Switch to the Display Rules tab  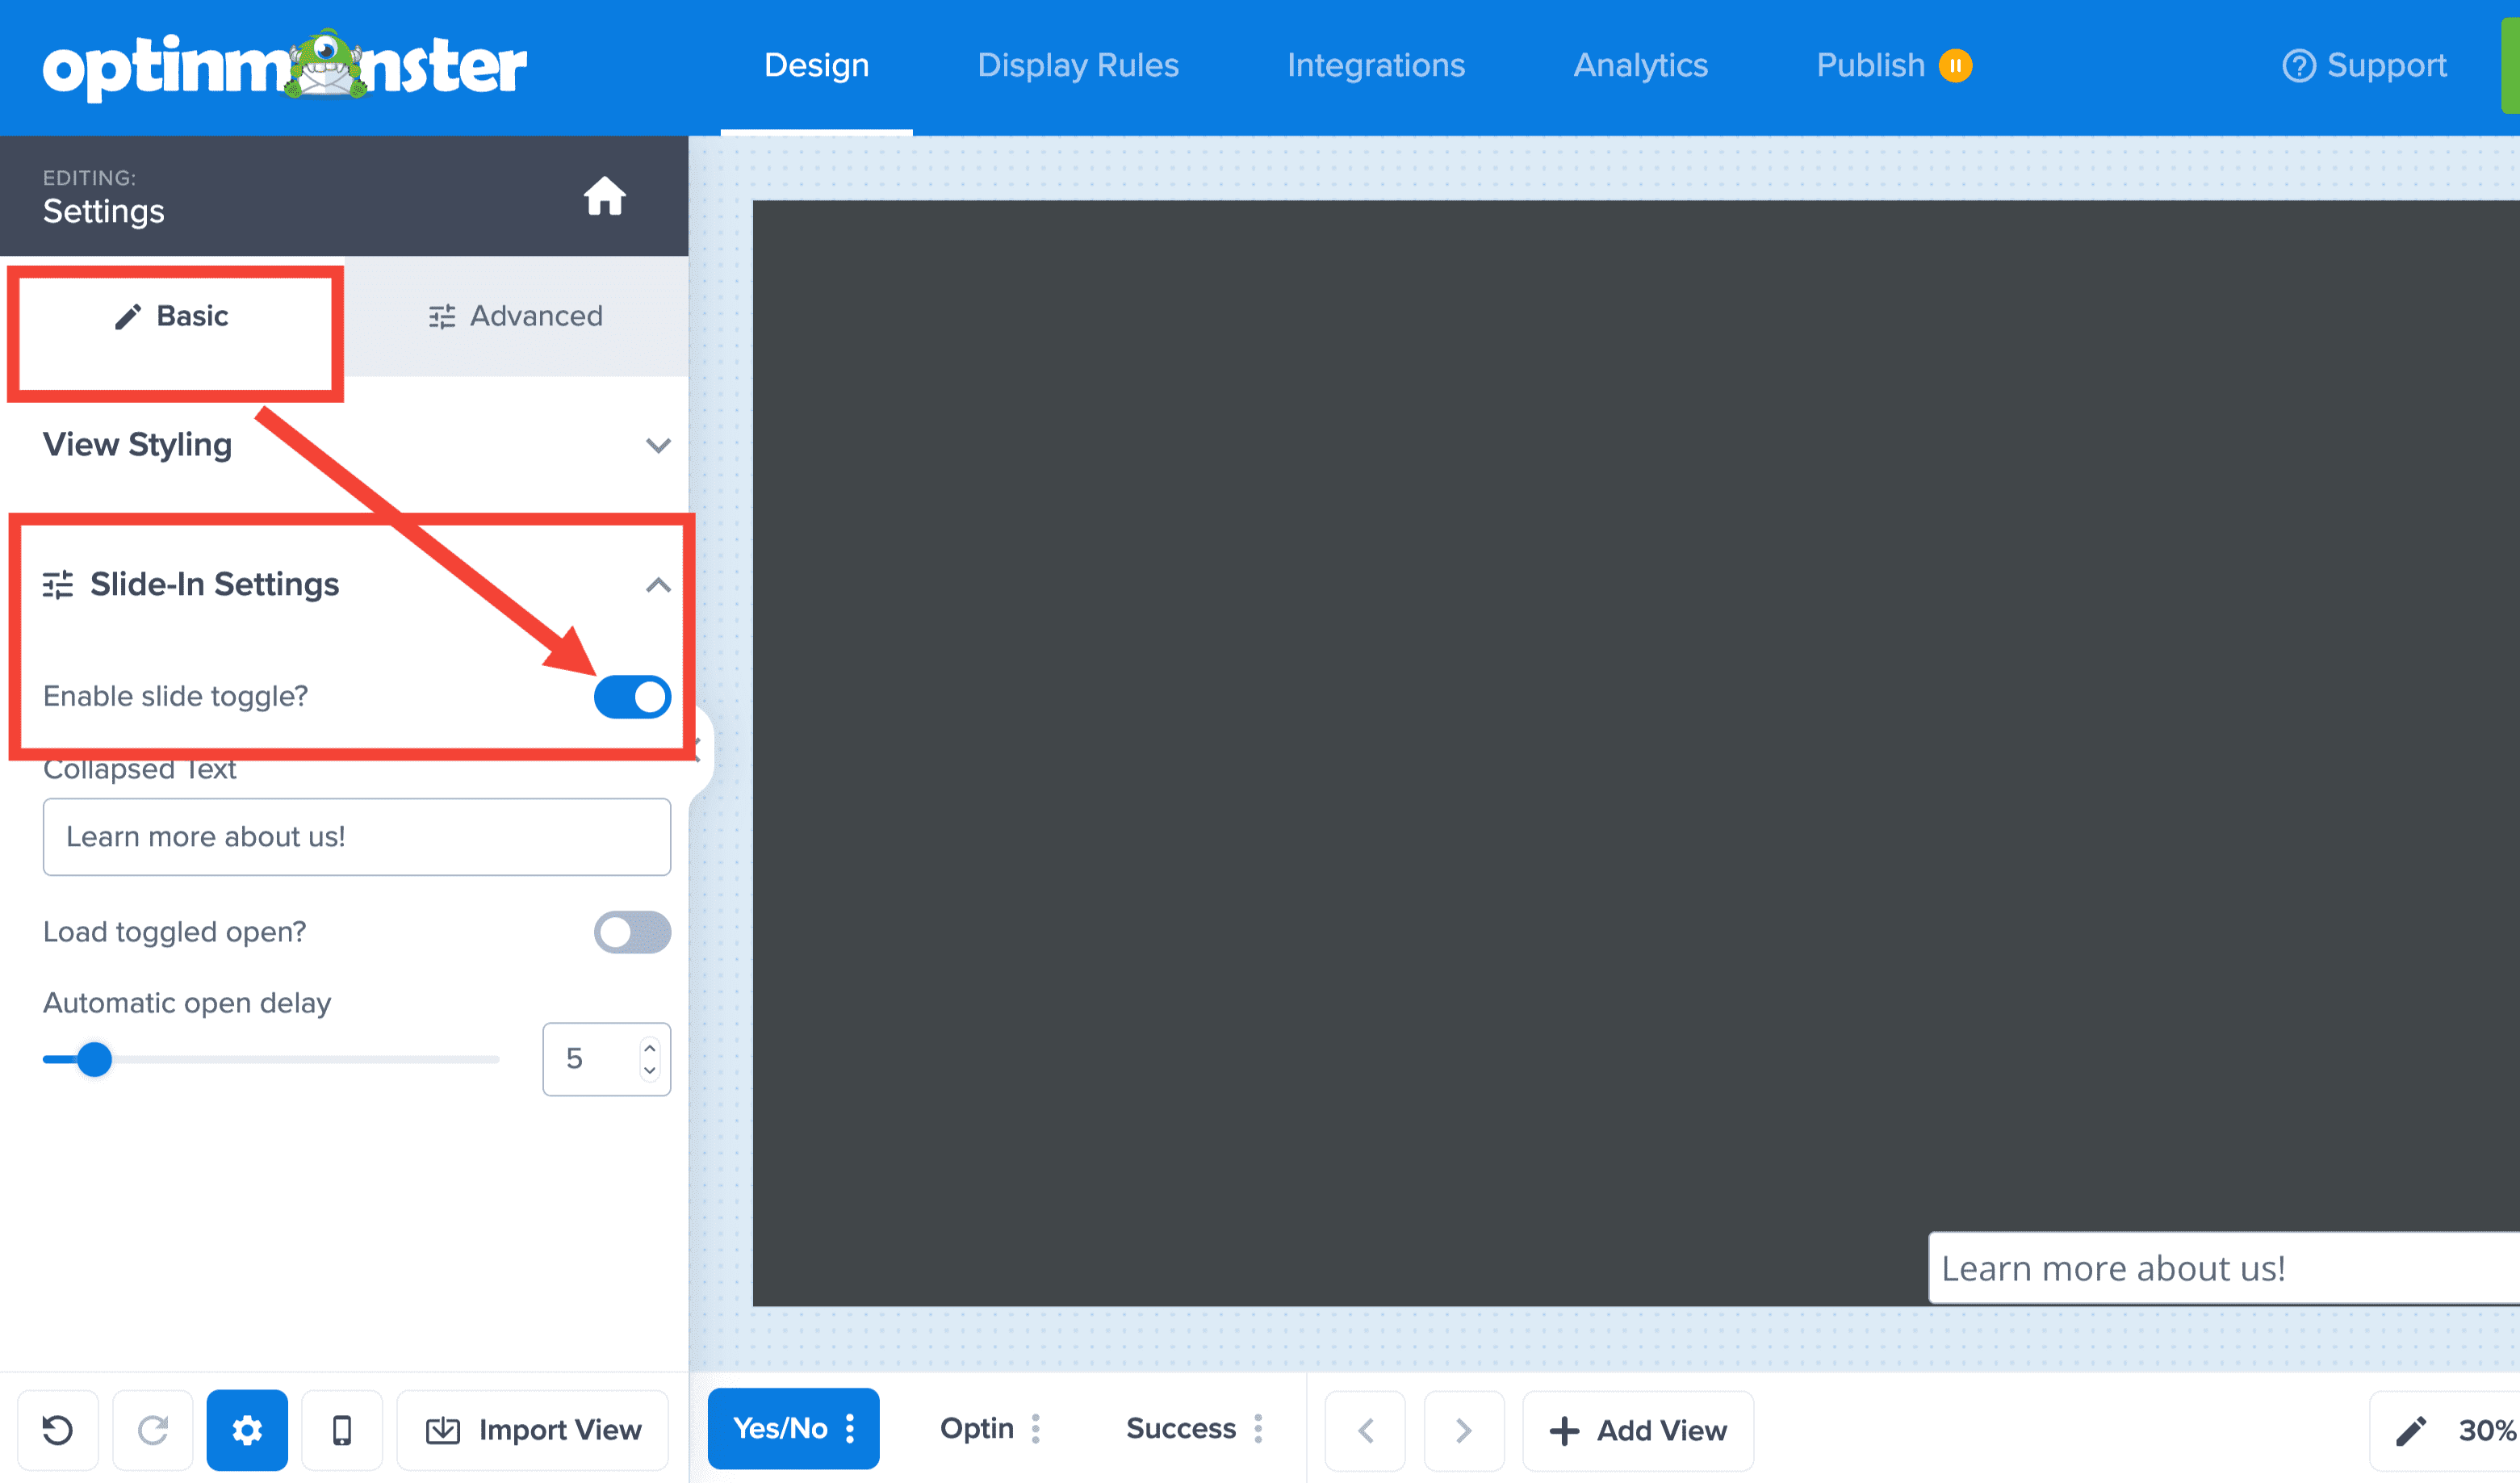[1078, 65]
